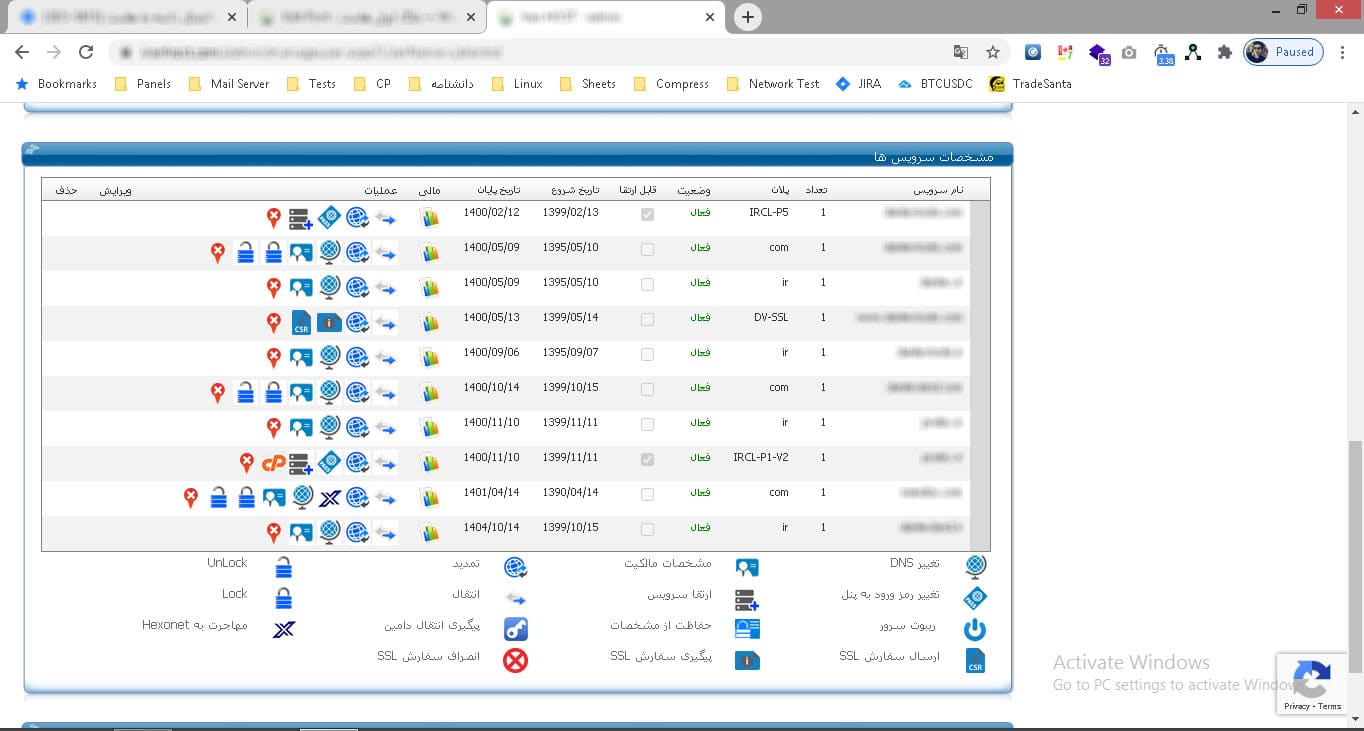This screenshot has width=1364, height=731.
Task: Click transfer arrows icon in IRCL-P5 row
Action: tap(385, 218)
